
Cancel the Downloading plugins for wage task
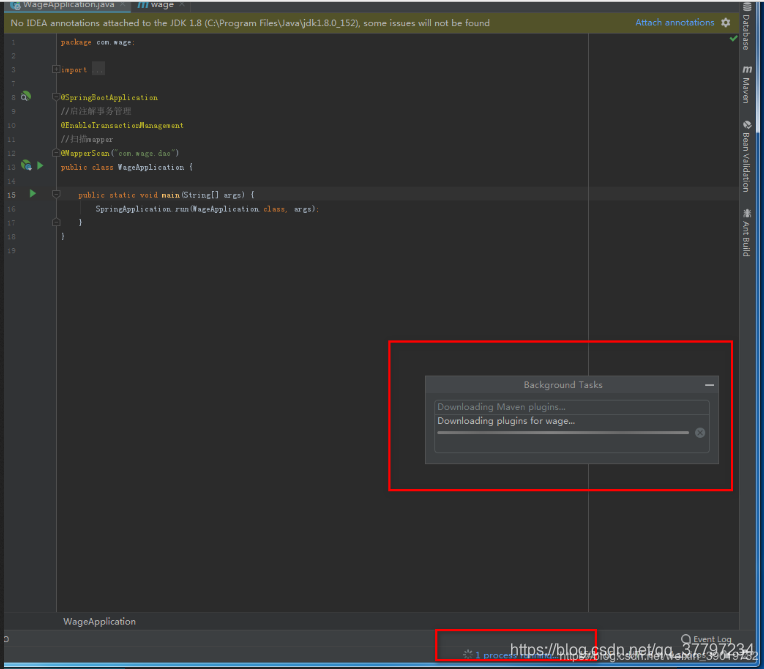click(x=700, y=433)
